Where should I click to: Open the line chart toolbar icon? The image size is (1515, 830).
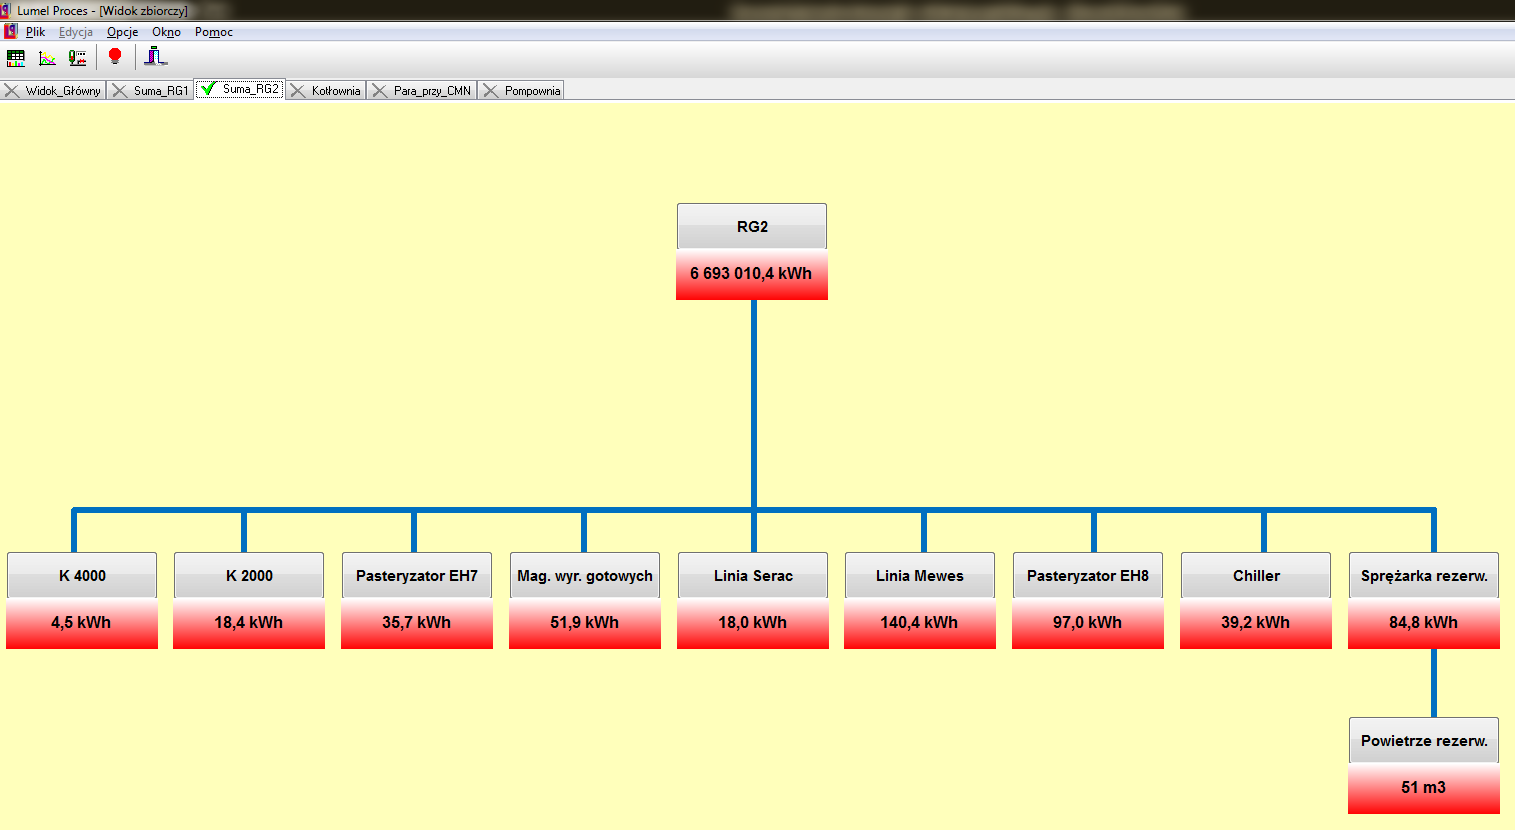(x=47, y=58)
